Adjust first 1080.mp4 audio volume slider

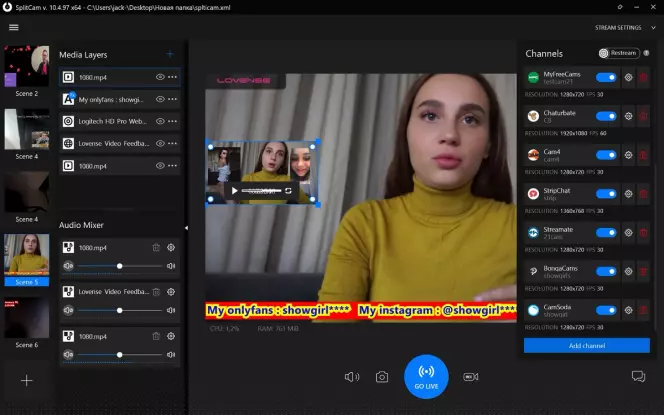click(120, 266)
